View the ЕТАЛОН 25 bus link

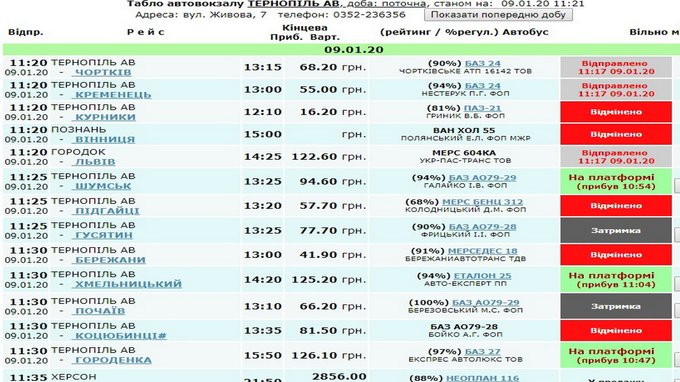pyautogui.click(x=482, y=276)
